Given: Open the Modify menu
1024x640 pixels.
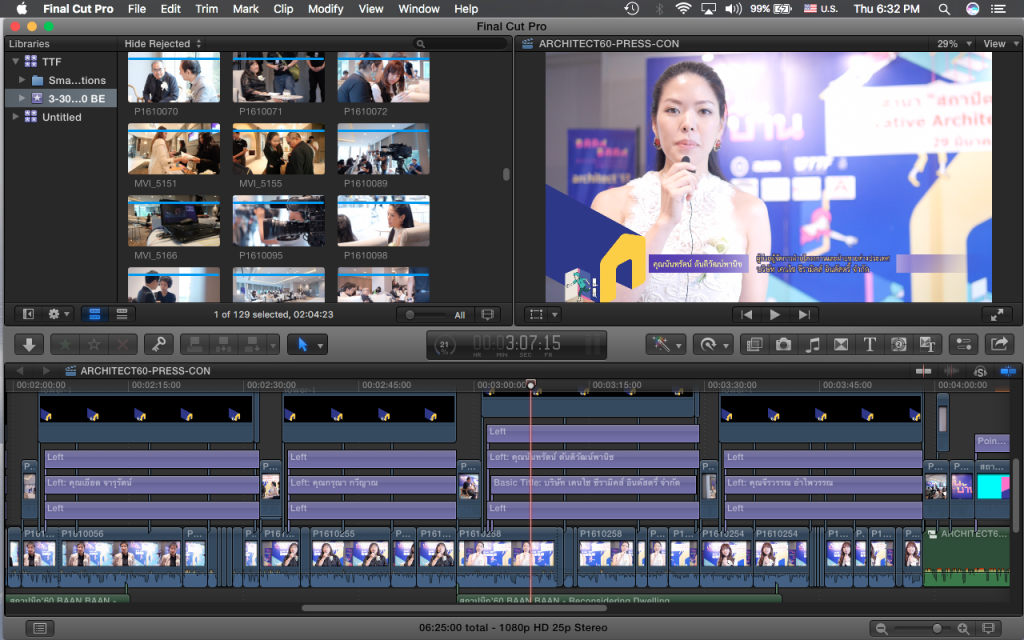Looking at the screenshot, I should pyautogui.click(x=325, y=9).
